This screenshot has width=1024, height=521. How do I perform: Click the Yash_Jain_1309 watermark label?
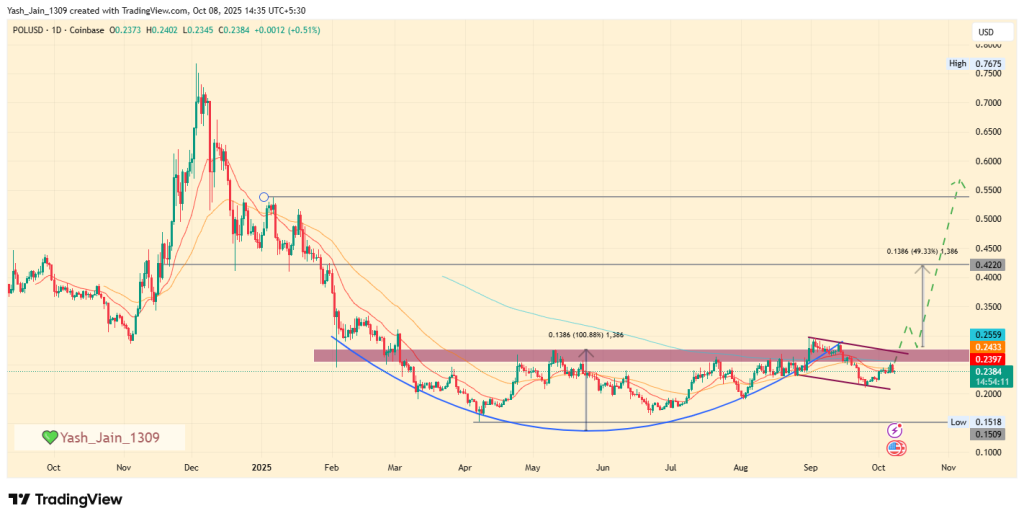(110, 437)
